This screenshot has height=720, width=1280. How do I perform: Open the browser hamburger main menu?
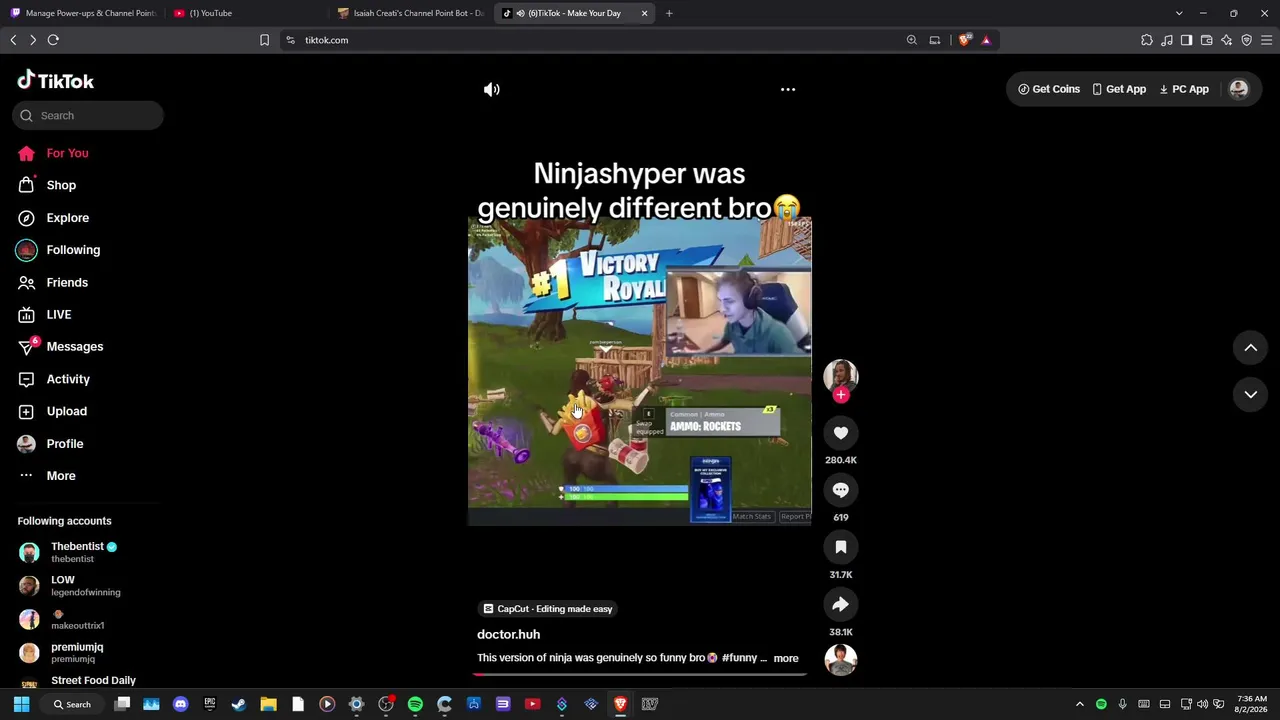[1266, 40]
